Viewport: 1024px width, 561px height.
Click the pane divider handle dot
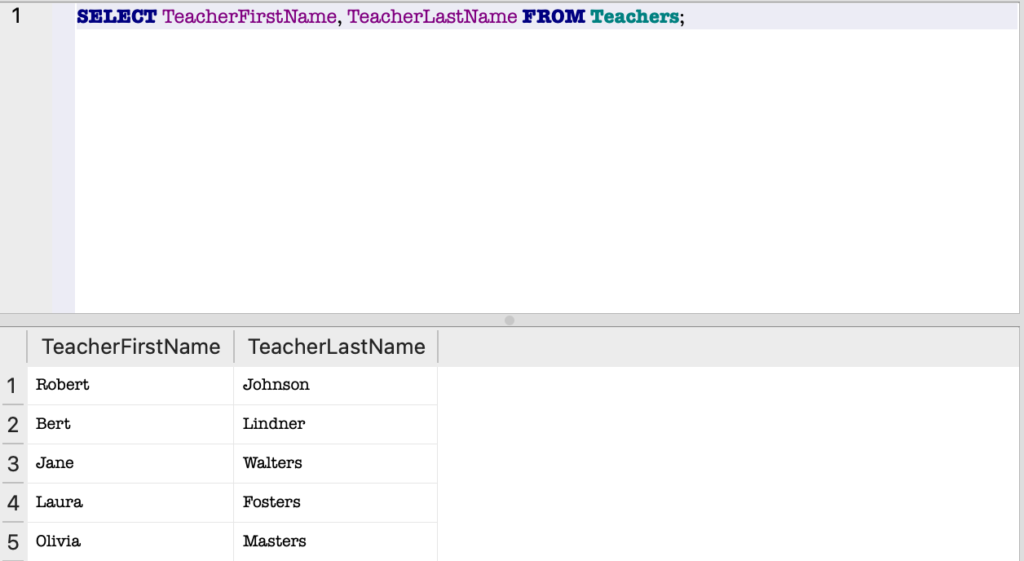point(510,321)
